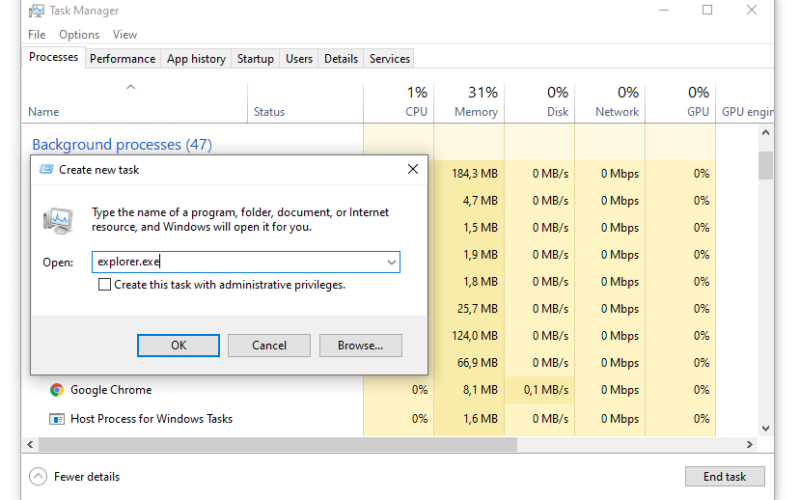Confirm new task with OK button

(x=179, y=345)
